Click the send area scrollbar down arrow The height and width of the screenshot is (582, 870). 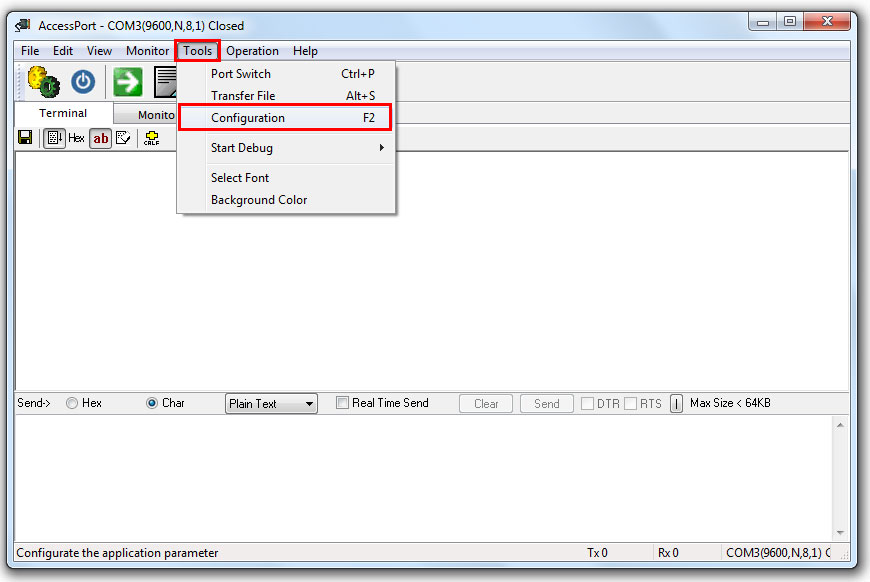click(x=840, y=533)
